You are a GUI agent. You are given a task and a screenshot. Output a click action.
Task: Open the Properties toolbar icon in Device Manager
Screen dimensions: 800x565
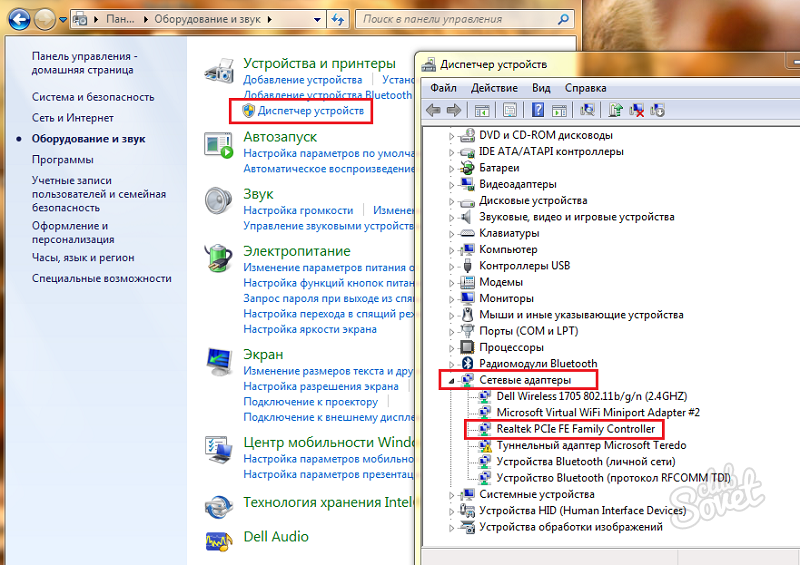click(x=509, y=110)
